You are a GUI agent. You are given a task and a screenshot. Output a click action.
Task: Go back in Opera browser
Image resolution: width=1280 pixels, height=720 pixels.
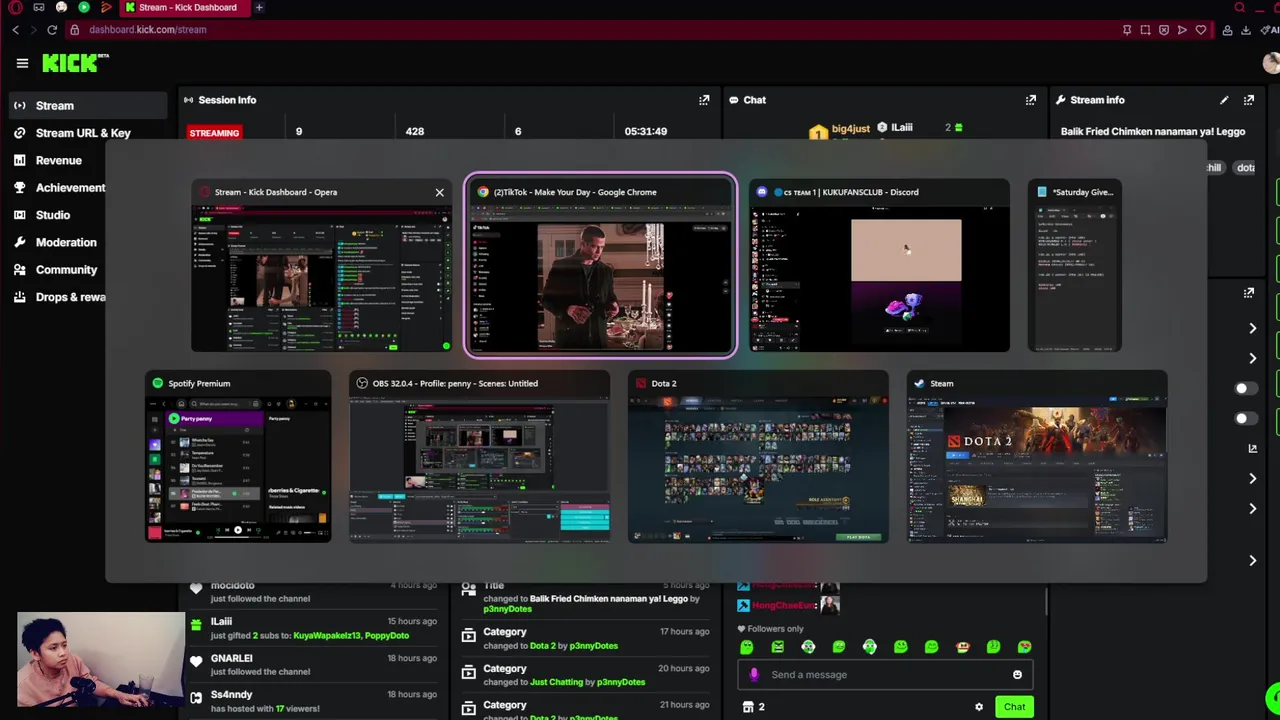[x=15, y=30]
